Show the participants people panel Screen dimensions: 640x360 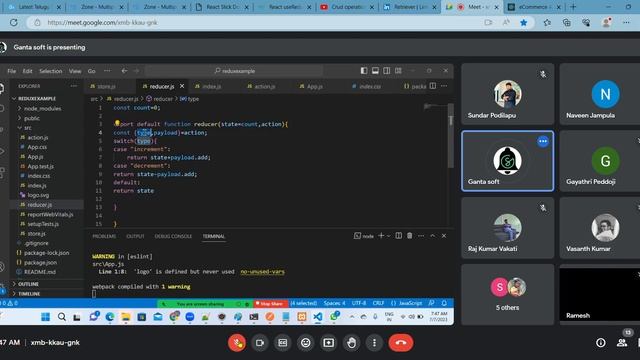point(622,343)
